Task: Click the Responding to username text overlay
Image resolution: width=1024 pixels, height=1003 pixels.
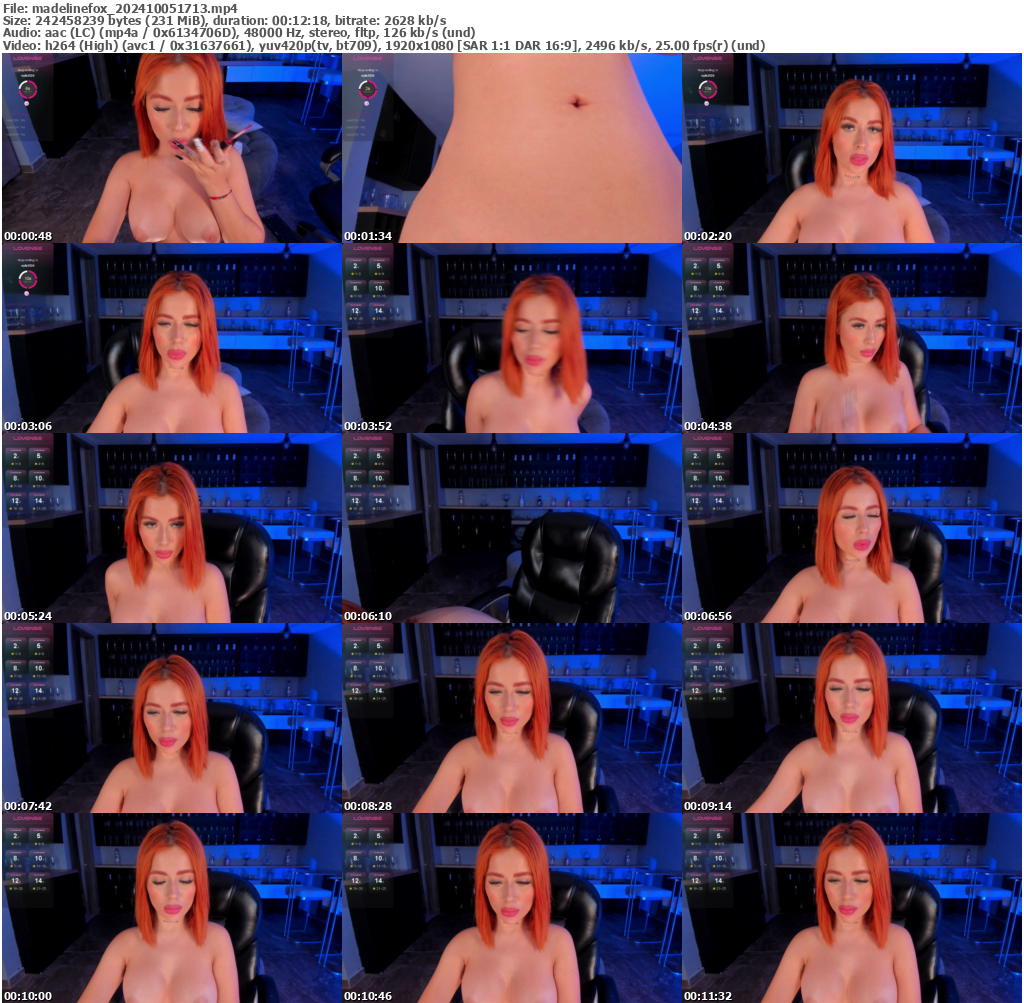Action: (x=27, y=70)
